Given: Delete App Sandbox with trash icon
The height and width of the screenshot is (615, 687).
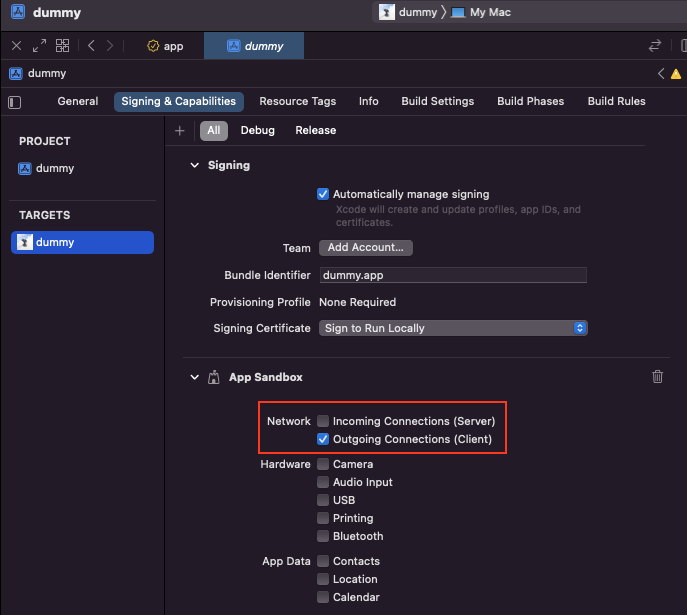Looking at the screenshot, I should (657, 377).
